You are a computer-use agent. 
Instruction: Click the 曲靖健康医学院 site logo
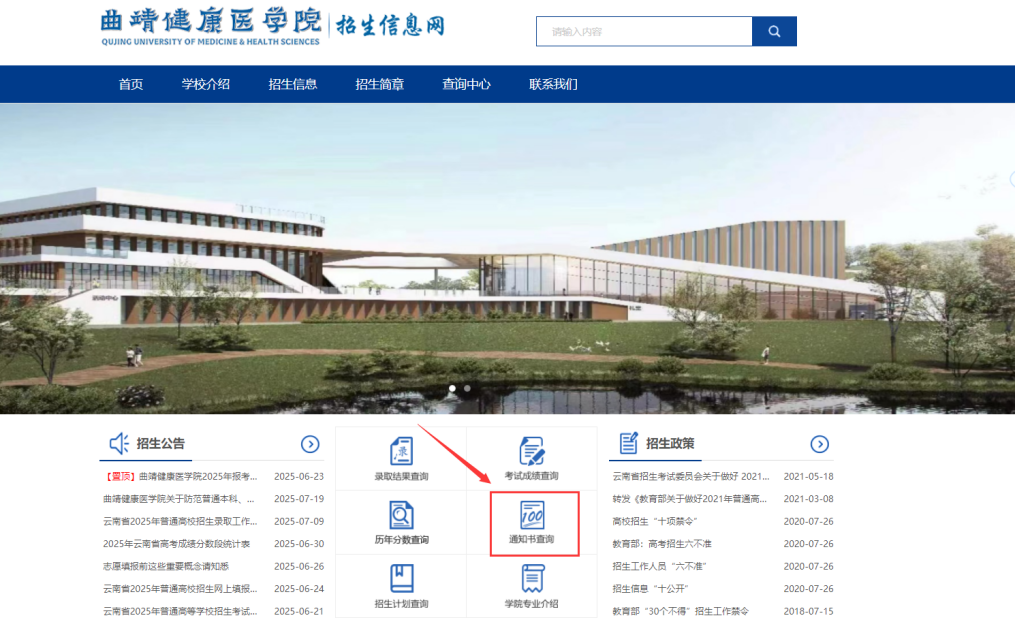(x=211, y=26)
